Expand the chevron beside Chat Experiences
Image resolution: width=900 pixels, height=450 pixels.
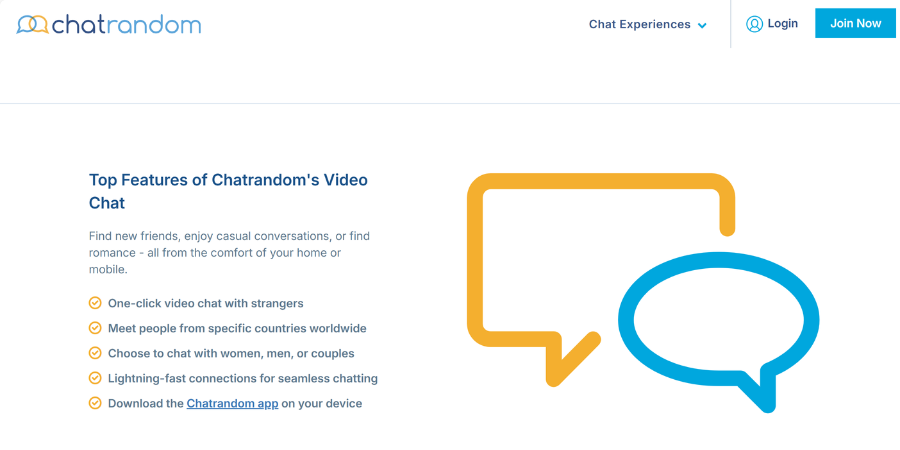[x=702, y=25]
